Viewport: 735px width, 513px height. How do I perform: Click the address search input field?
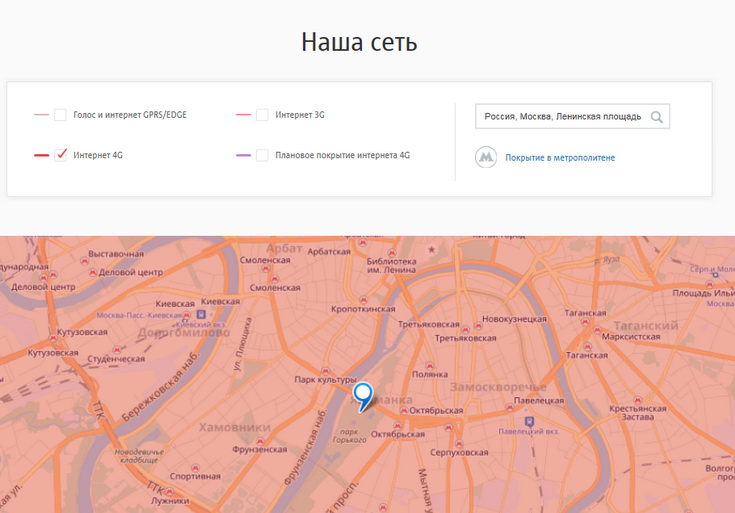pos(572,116)
